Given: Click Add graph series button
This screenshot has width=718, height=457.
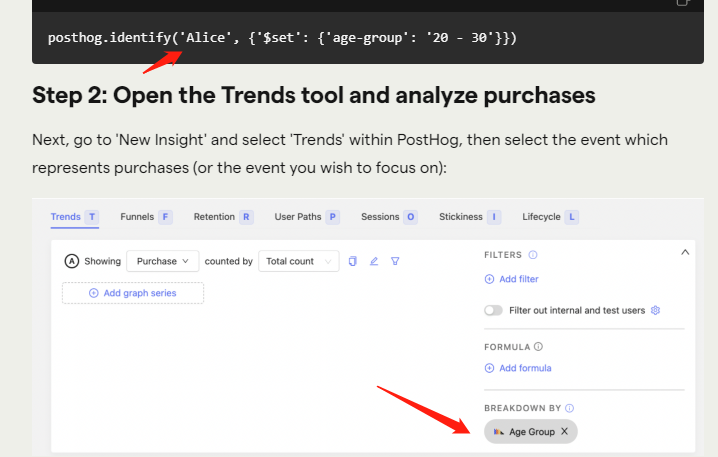Looking at the screenshot, I should tap(133, 293).
